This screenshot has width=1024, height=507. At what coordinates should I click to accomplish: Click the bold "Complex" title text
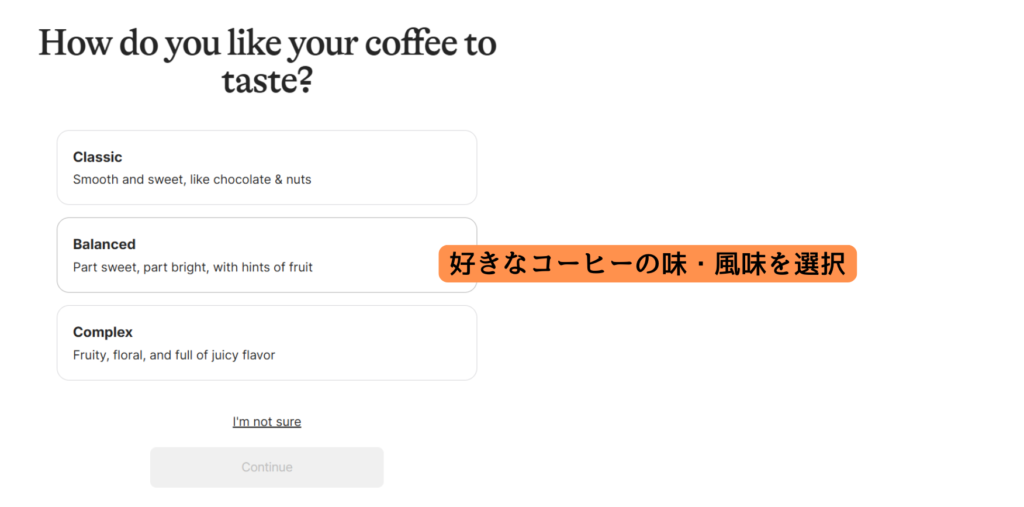click(x=103, y=333)
